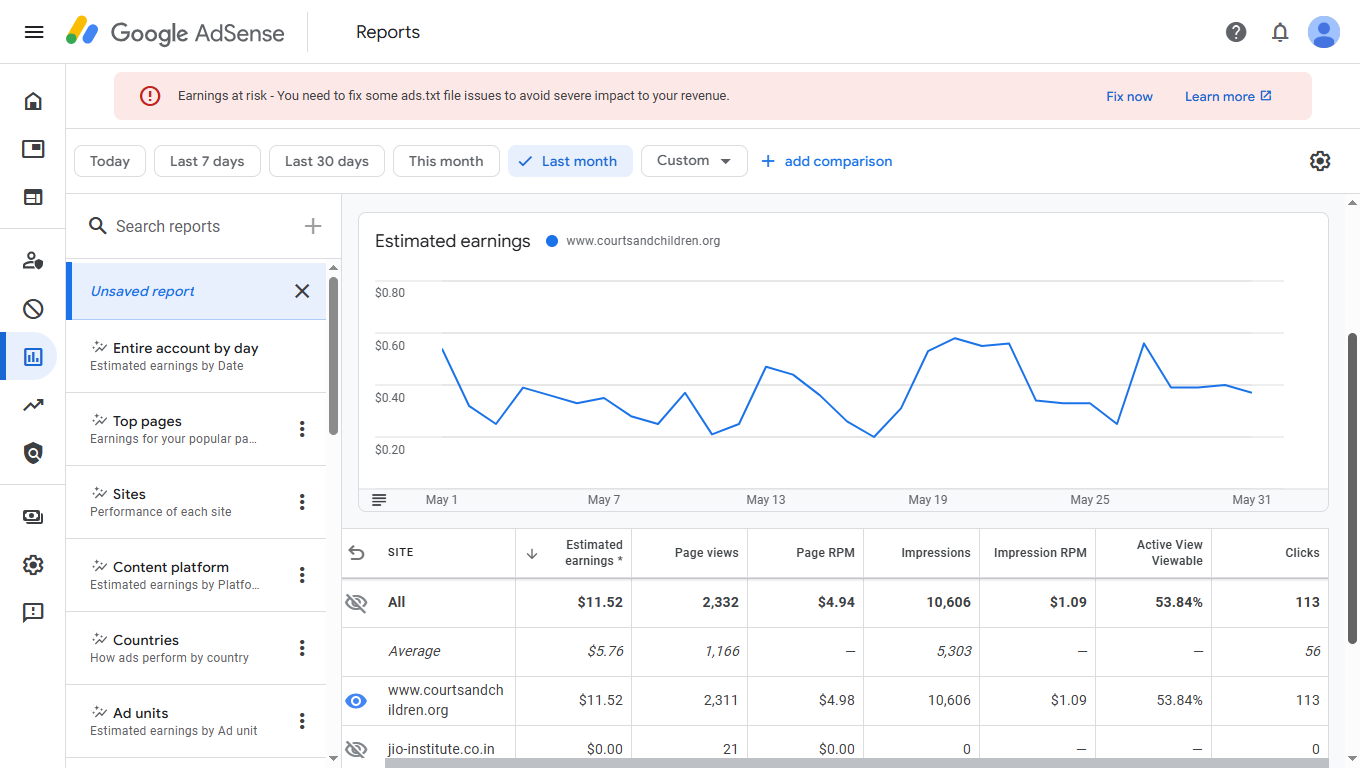
Task: Open Policy center shield icon
Action: click(x=33, y=453)
